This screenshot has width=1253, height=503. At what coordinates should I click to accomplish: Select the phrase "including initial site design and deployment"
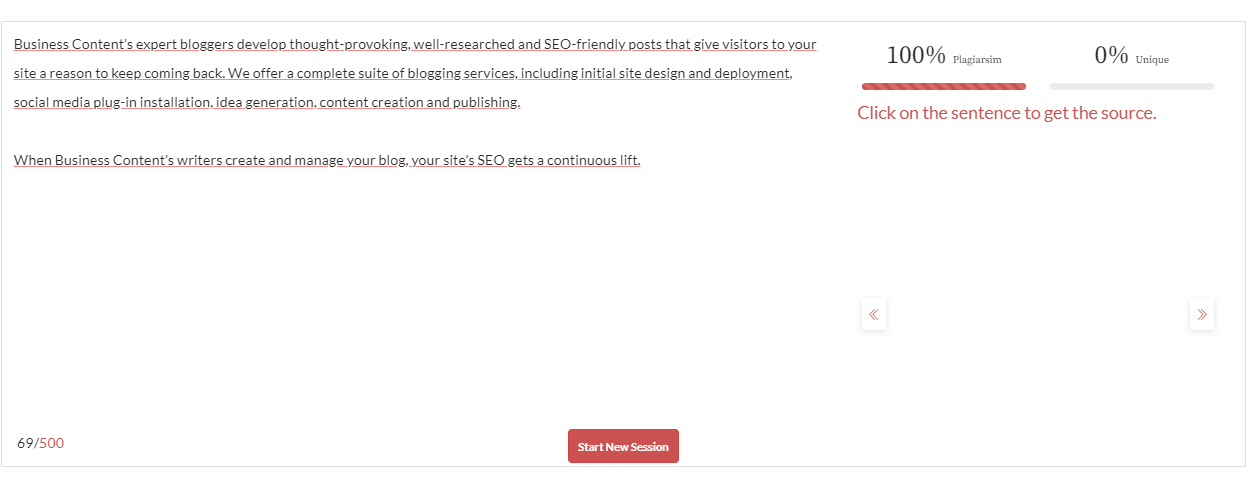655,74
